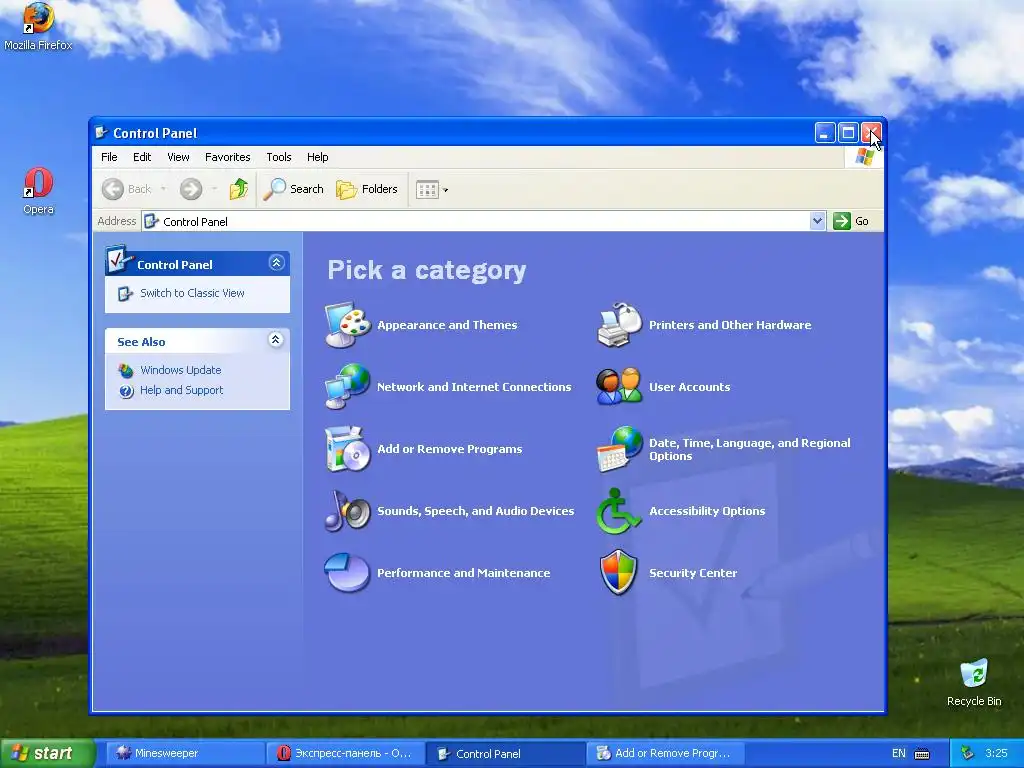
Task: Open the Opera desktop shortcut
Action: [x=38, y=191]
